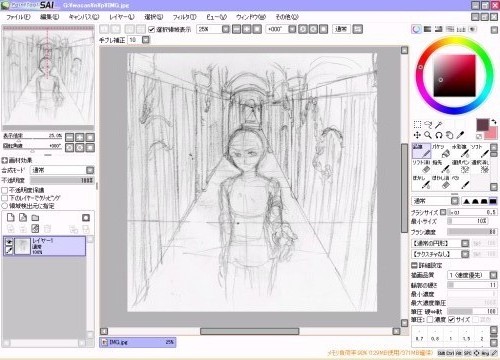Create a new layer with the page icon
500x360 pixels.
coord(11,218)
